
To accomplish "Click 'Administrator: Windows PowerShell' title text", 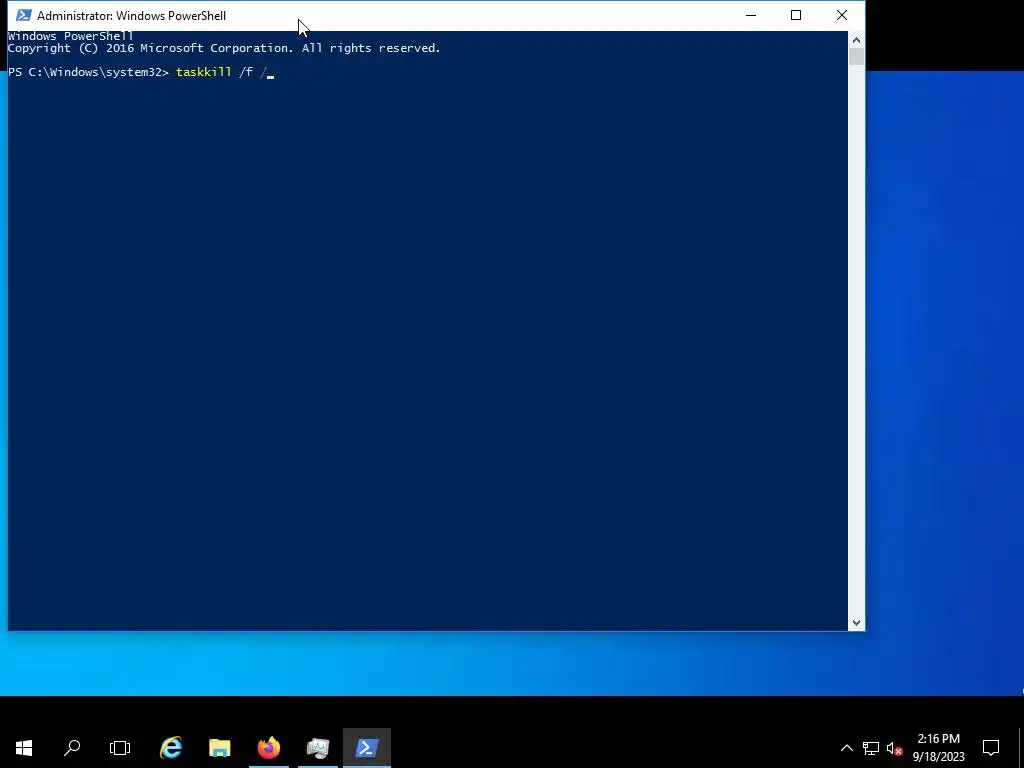I will coord(131,16).
